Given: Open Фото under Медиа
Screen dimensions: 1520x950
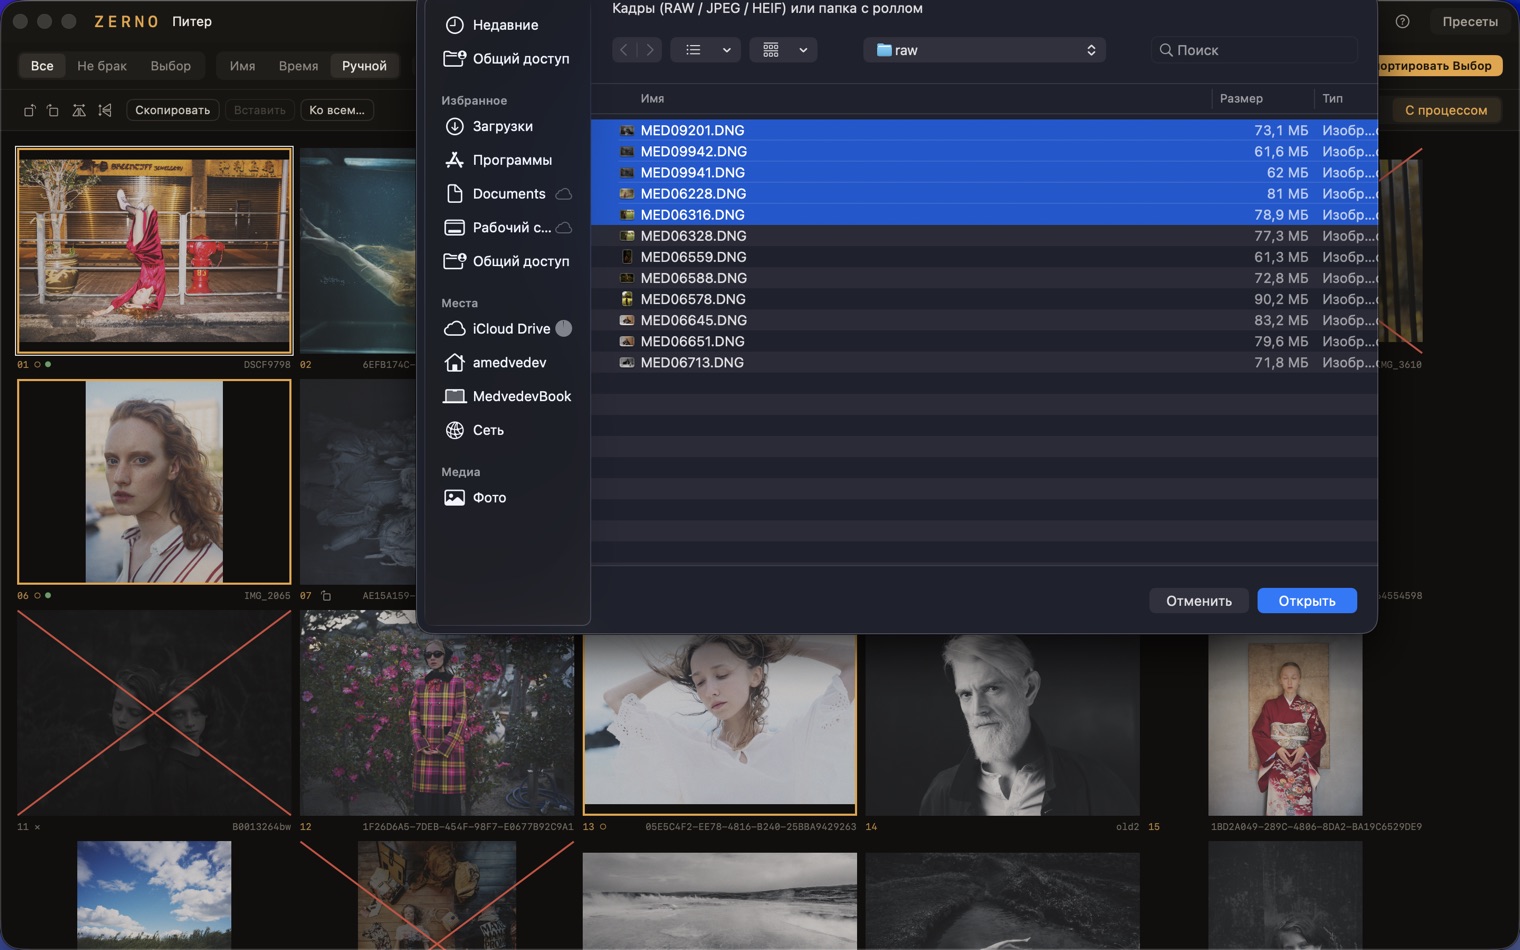Looking at the screenshot, I should [x=489, y=497].
